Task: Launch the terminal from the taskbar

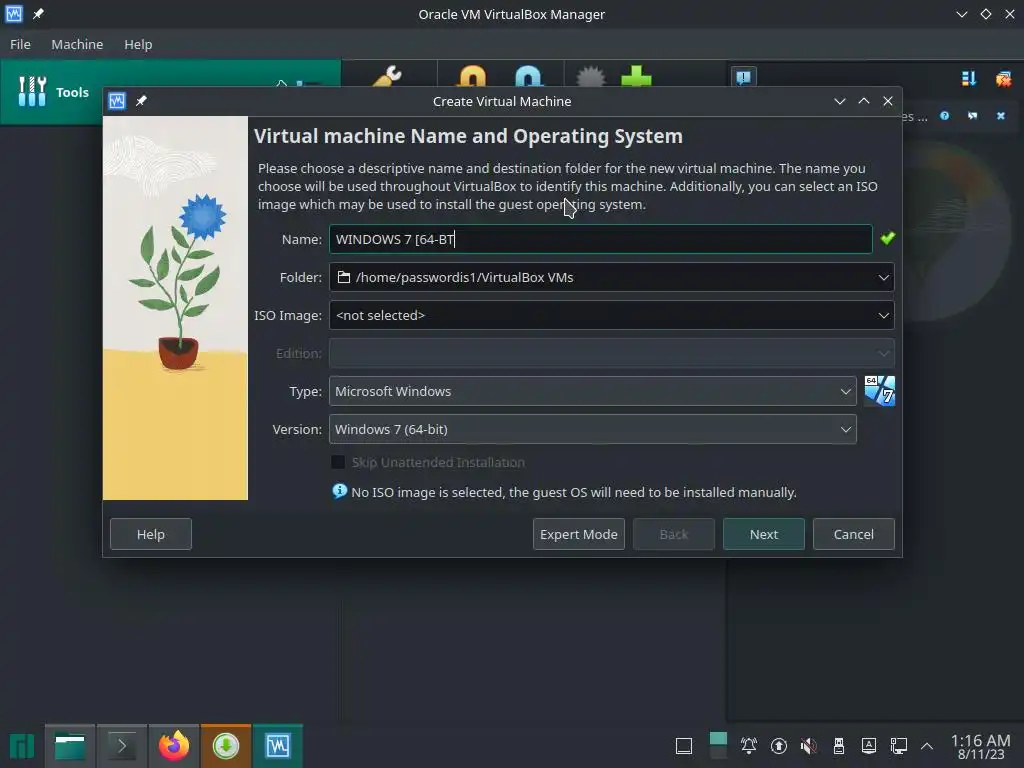Action: pos(121,746)
